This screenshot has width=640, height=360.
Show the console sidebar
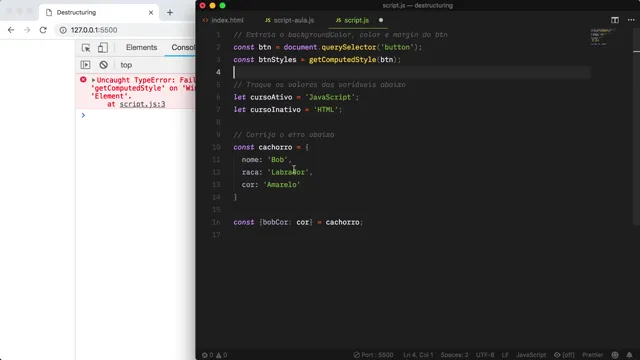[x=85, y=65]
